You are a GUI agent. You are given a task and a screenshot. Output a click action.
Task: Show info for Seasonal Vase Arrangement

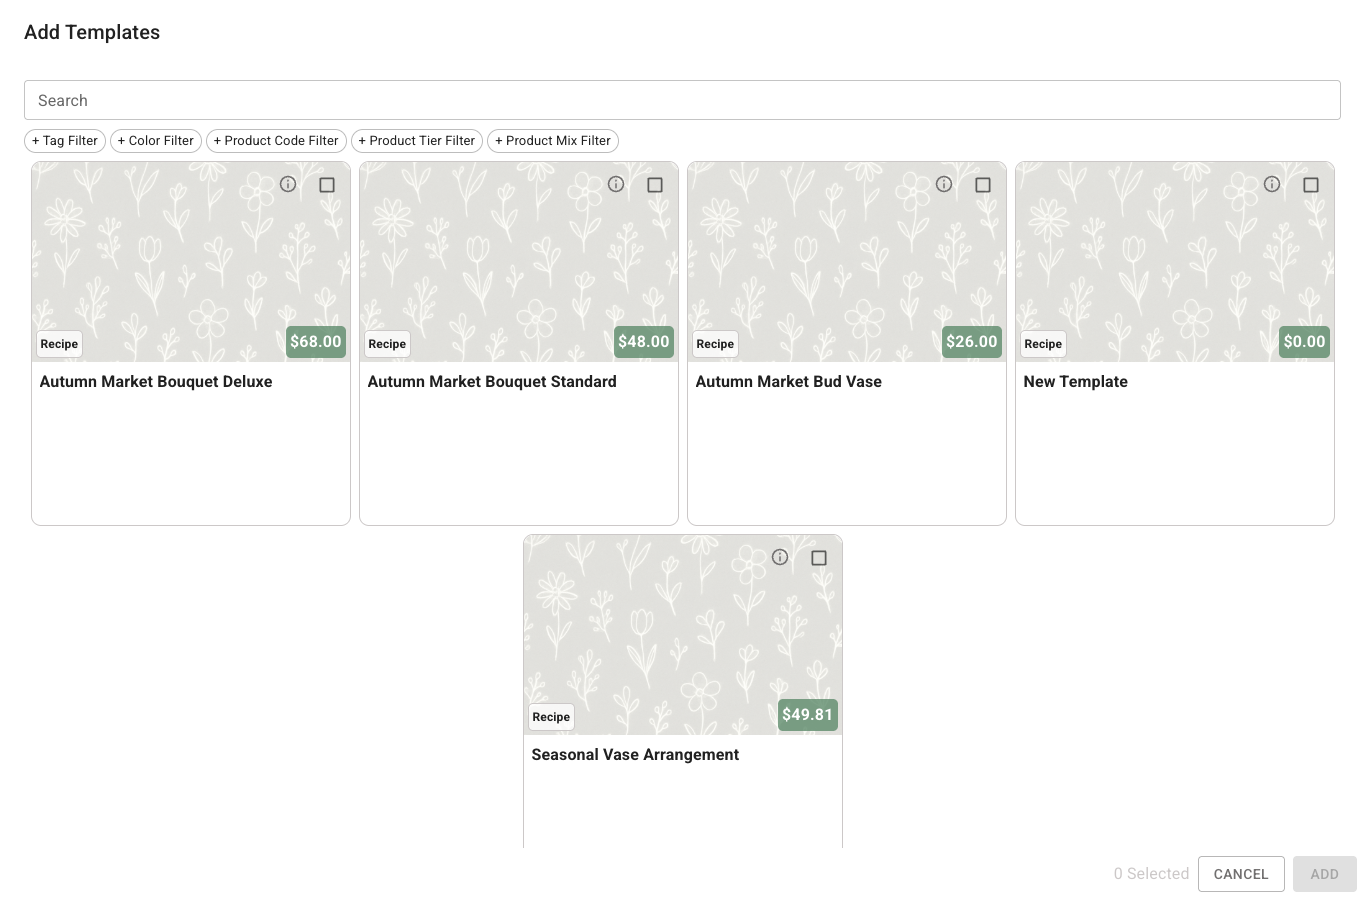[780, 557]
